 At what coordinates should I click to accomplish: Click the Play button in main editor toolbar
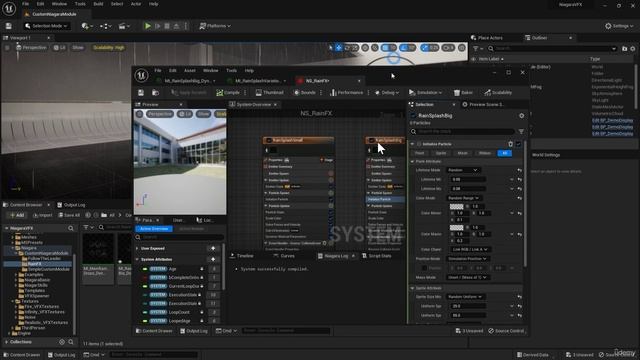[148, 26]
